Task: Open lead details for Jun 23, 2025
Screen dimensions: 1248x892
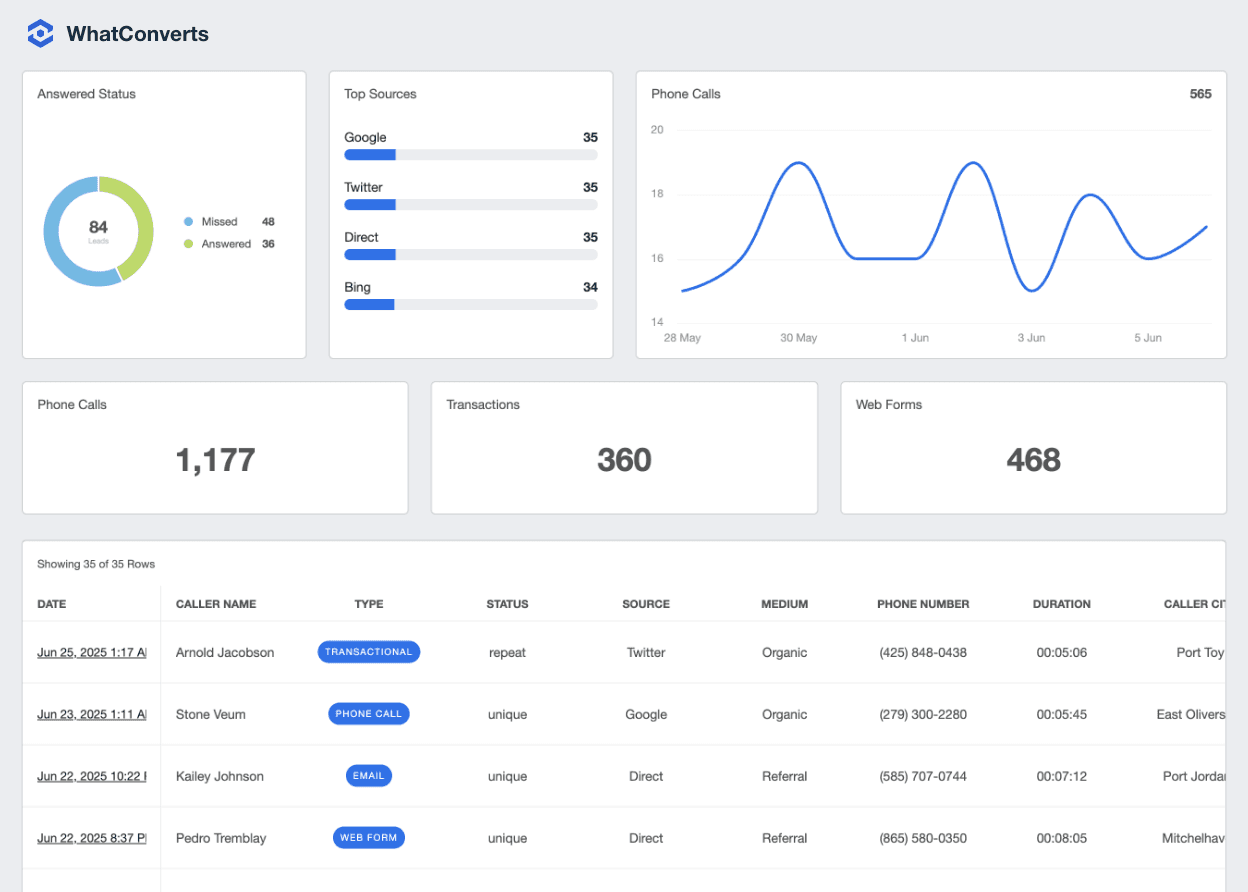Action: [x=91, y=713]
